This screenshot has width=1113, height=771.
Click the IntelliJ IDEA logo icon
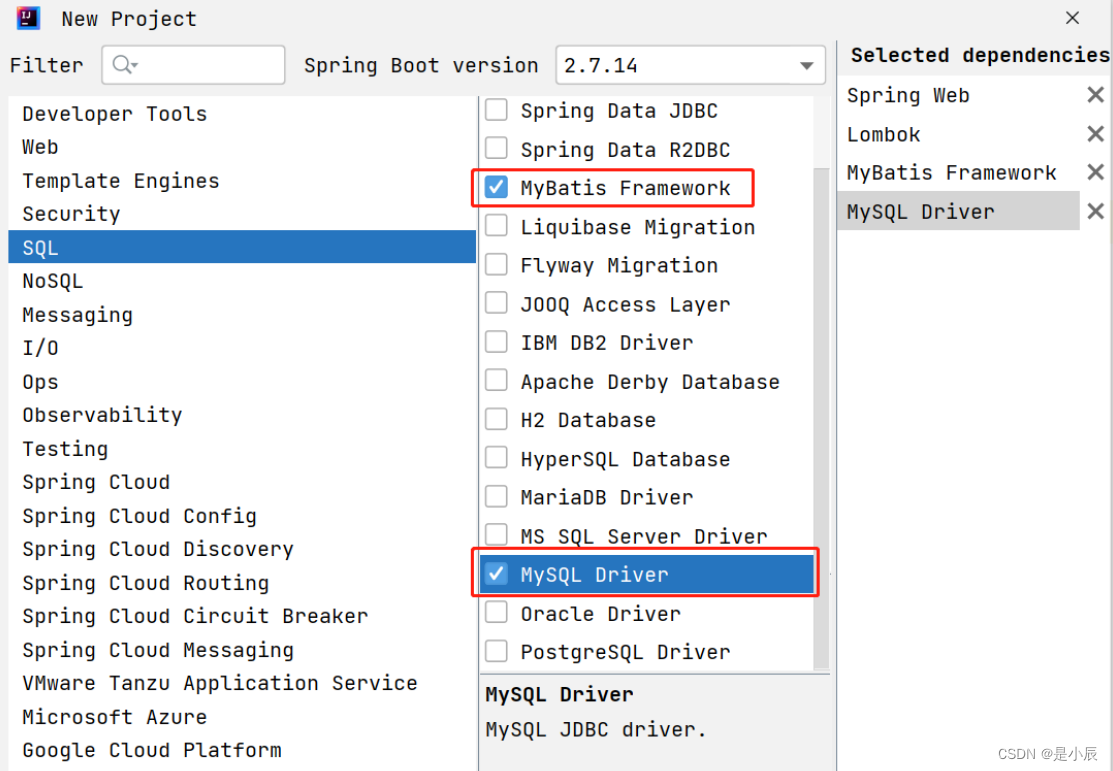pyautogui.click(x=28, y=18)
